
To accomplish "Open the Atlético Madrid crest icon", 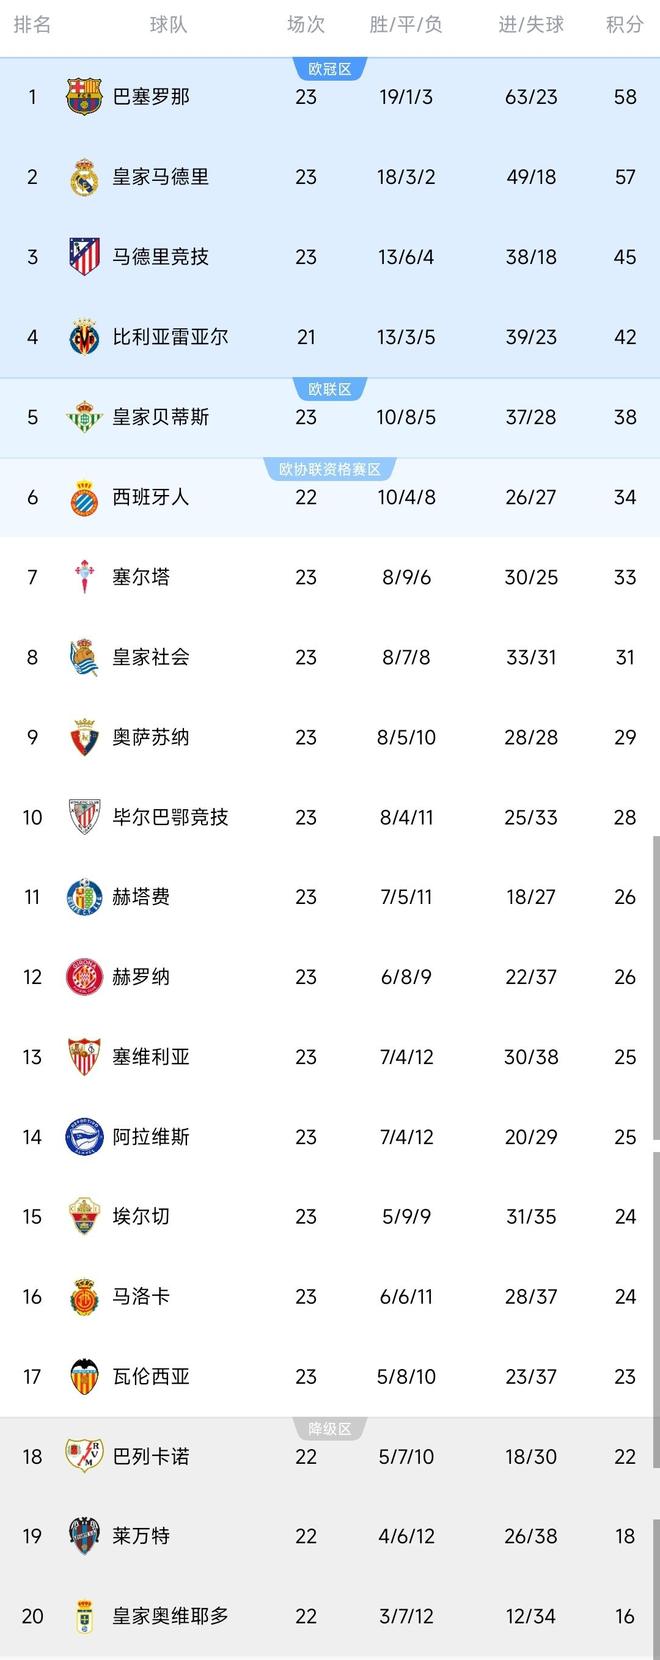I will tap(84, 257).
